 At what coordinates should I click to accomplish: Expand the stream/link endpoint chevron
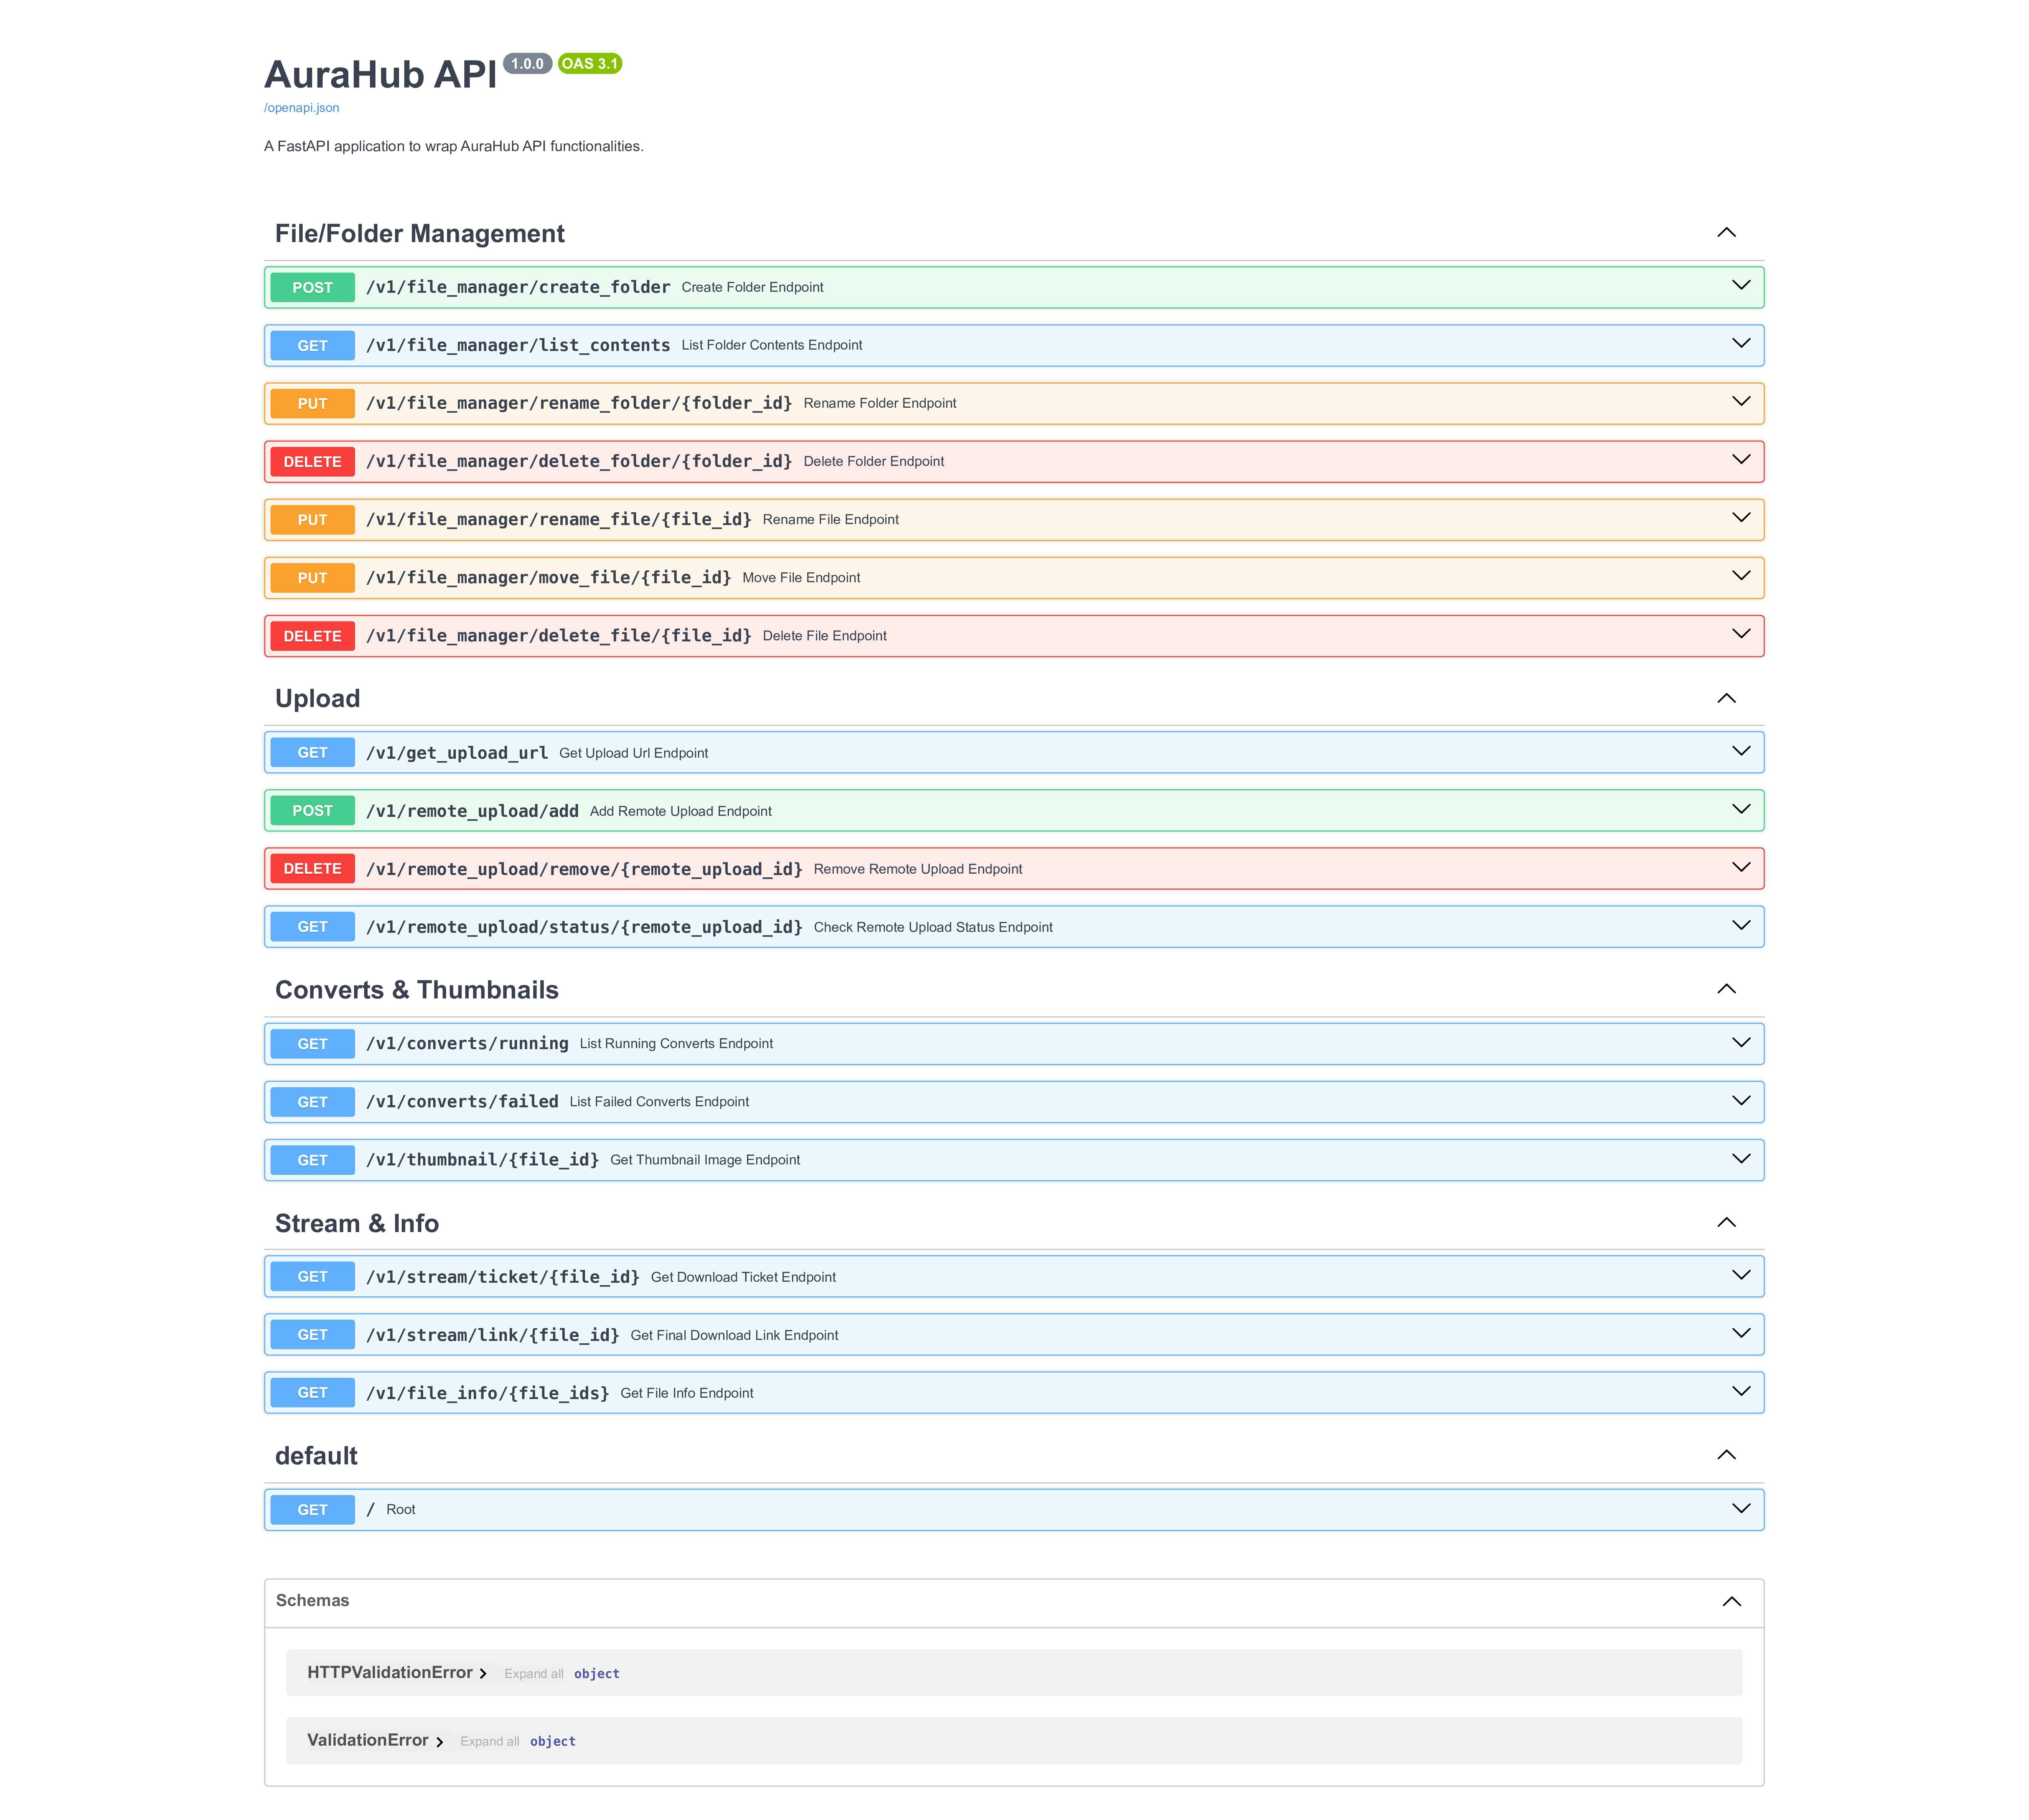(1741, 1333)
